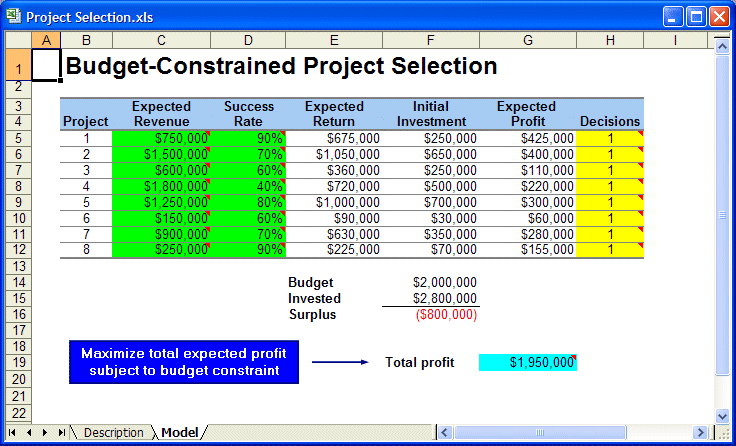Click initial investment $650,000 cell
The height and width of the screenshot is (446, 736).
tap(431, 154)
